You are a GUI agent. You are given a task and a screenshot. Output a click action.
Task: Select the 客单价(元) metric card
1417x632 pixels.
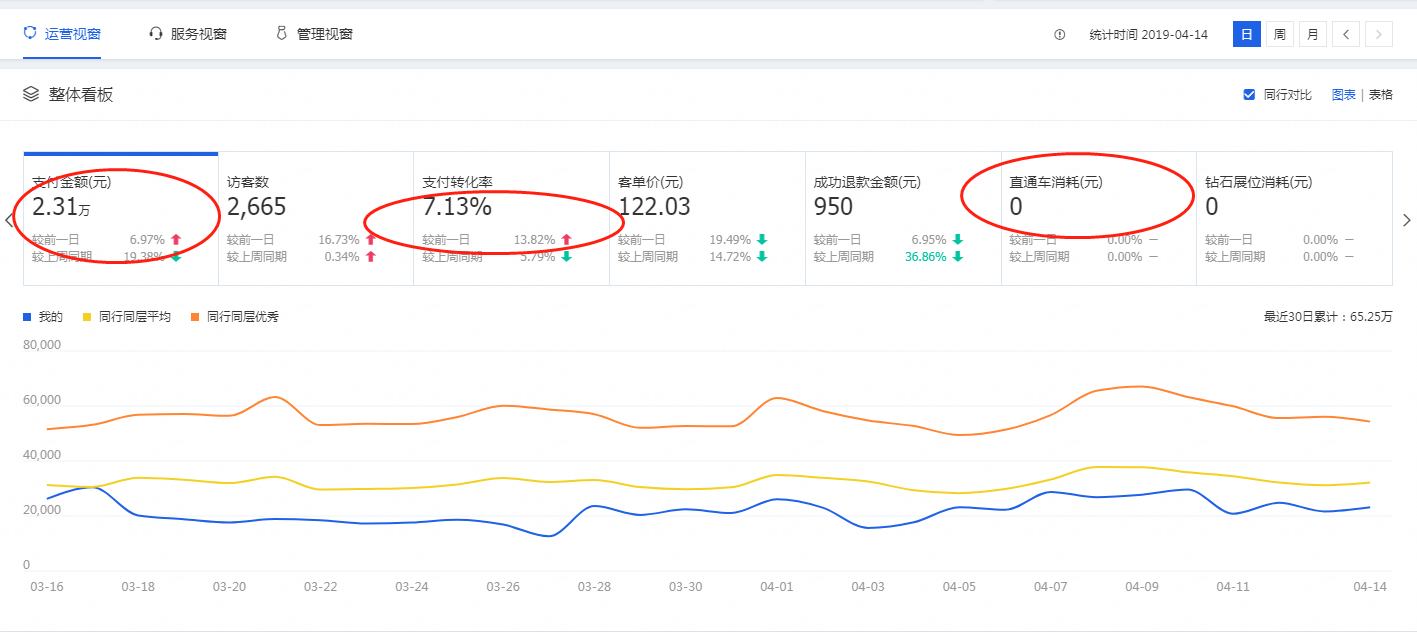(708, 218)
